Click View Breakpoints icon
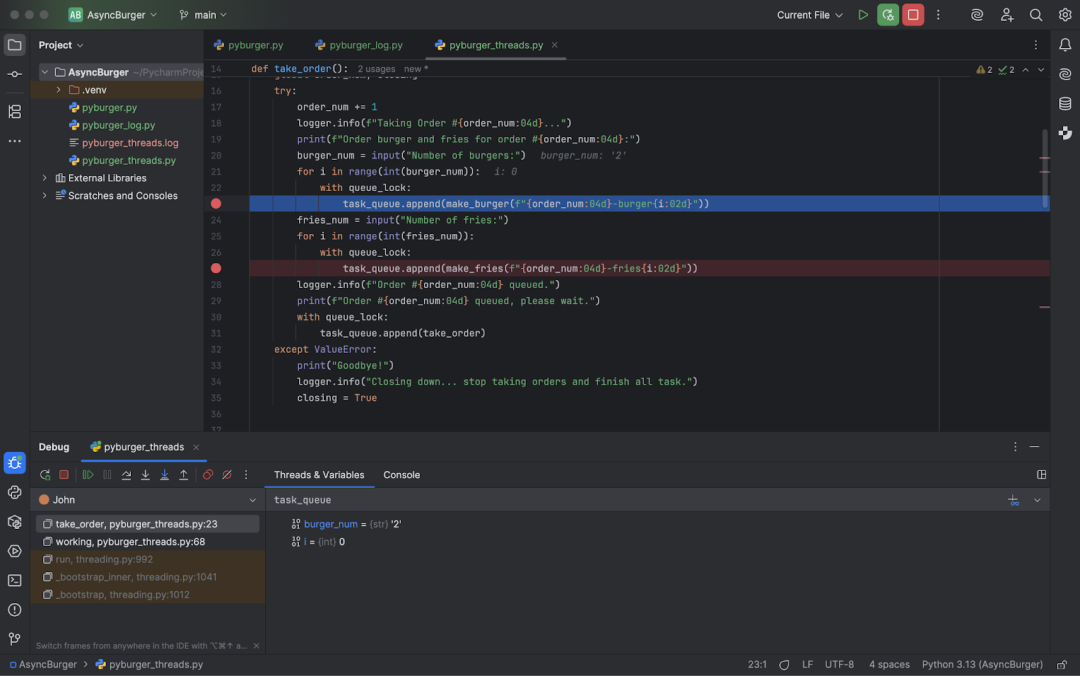 207,475
